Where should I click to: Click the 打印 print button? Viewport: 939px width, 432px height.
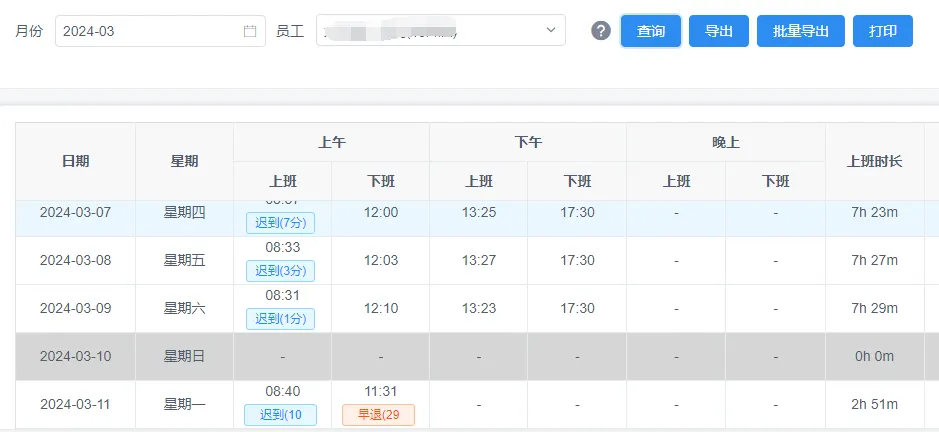pyautogui.click(x=882, y=31)
